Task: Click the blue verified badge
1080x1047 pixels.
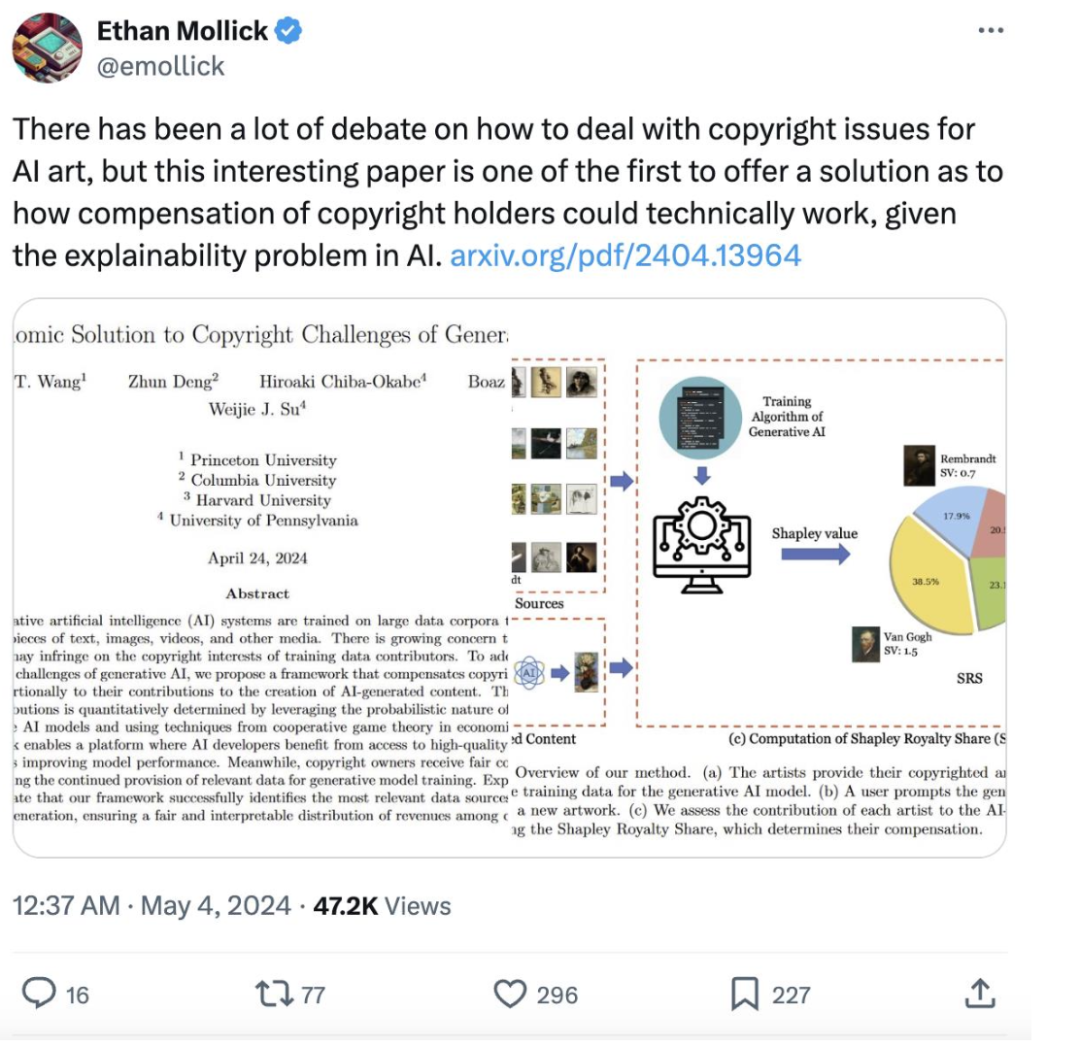Action: tap(288, 31)
